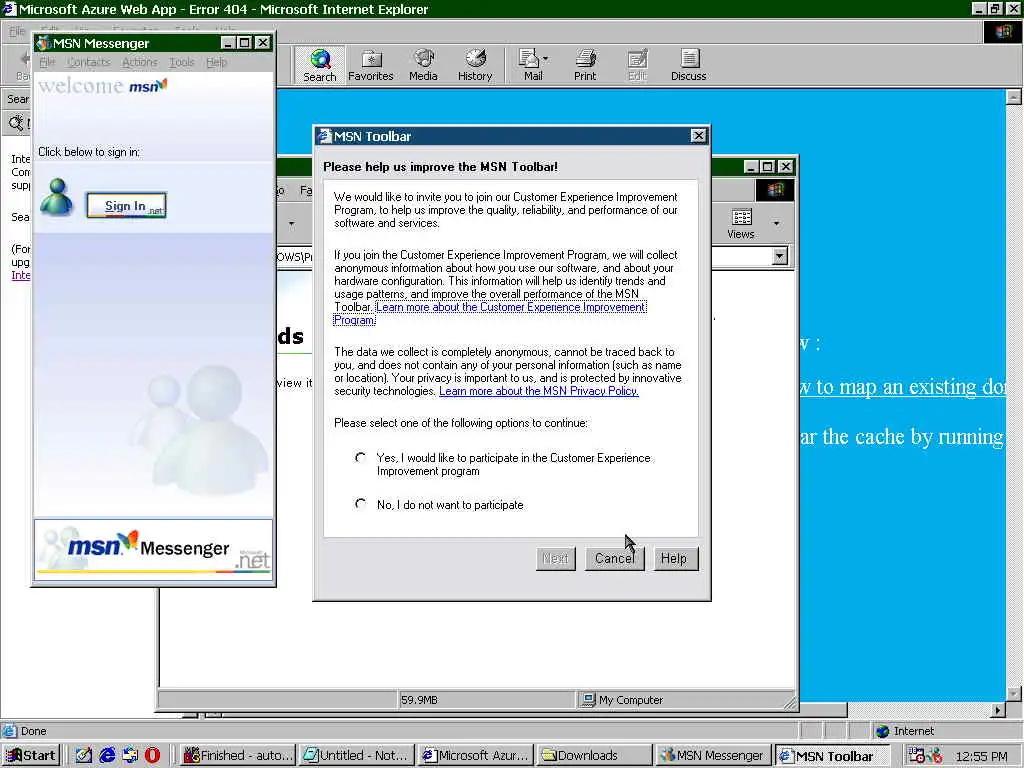Open Favorites from the IE toolbar
Image resolution: width=1024 pixels, height=768 pixels.
tap(371, 65)
